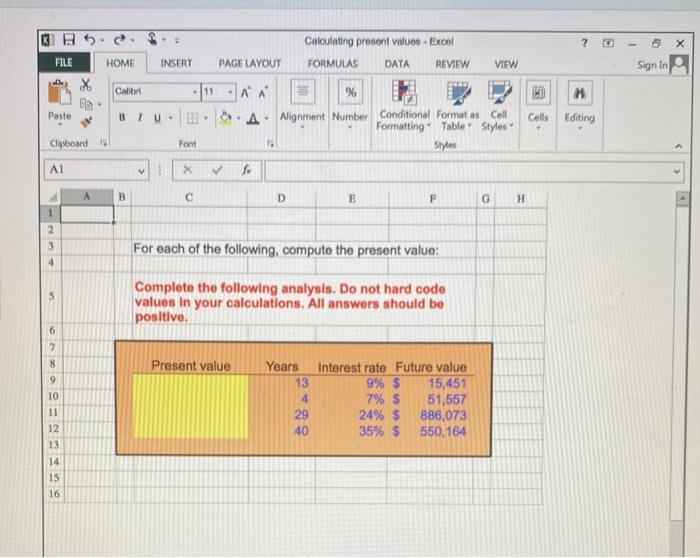Open the FILE tab
Image resolution: width=700 pixels, height=558 pixels.
(x=64, y=62)
